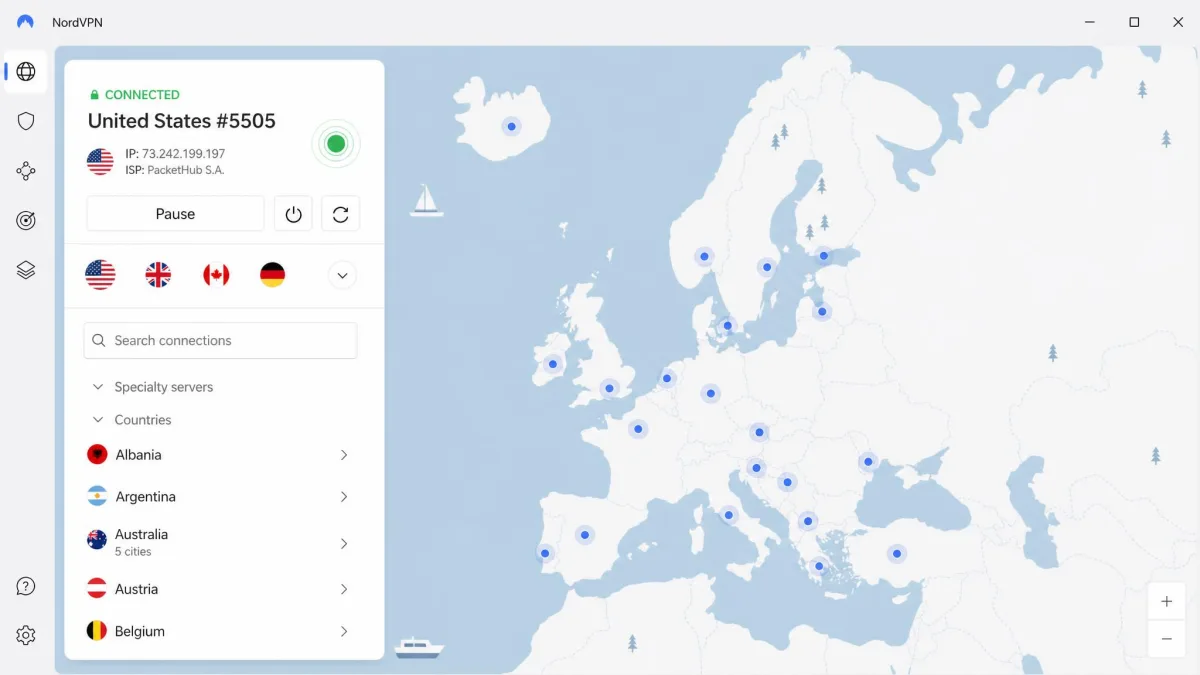Viewport: 1200px width, 675px height.
Task: Click the green connected status indicator
Action: coord(336,144)
